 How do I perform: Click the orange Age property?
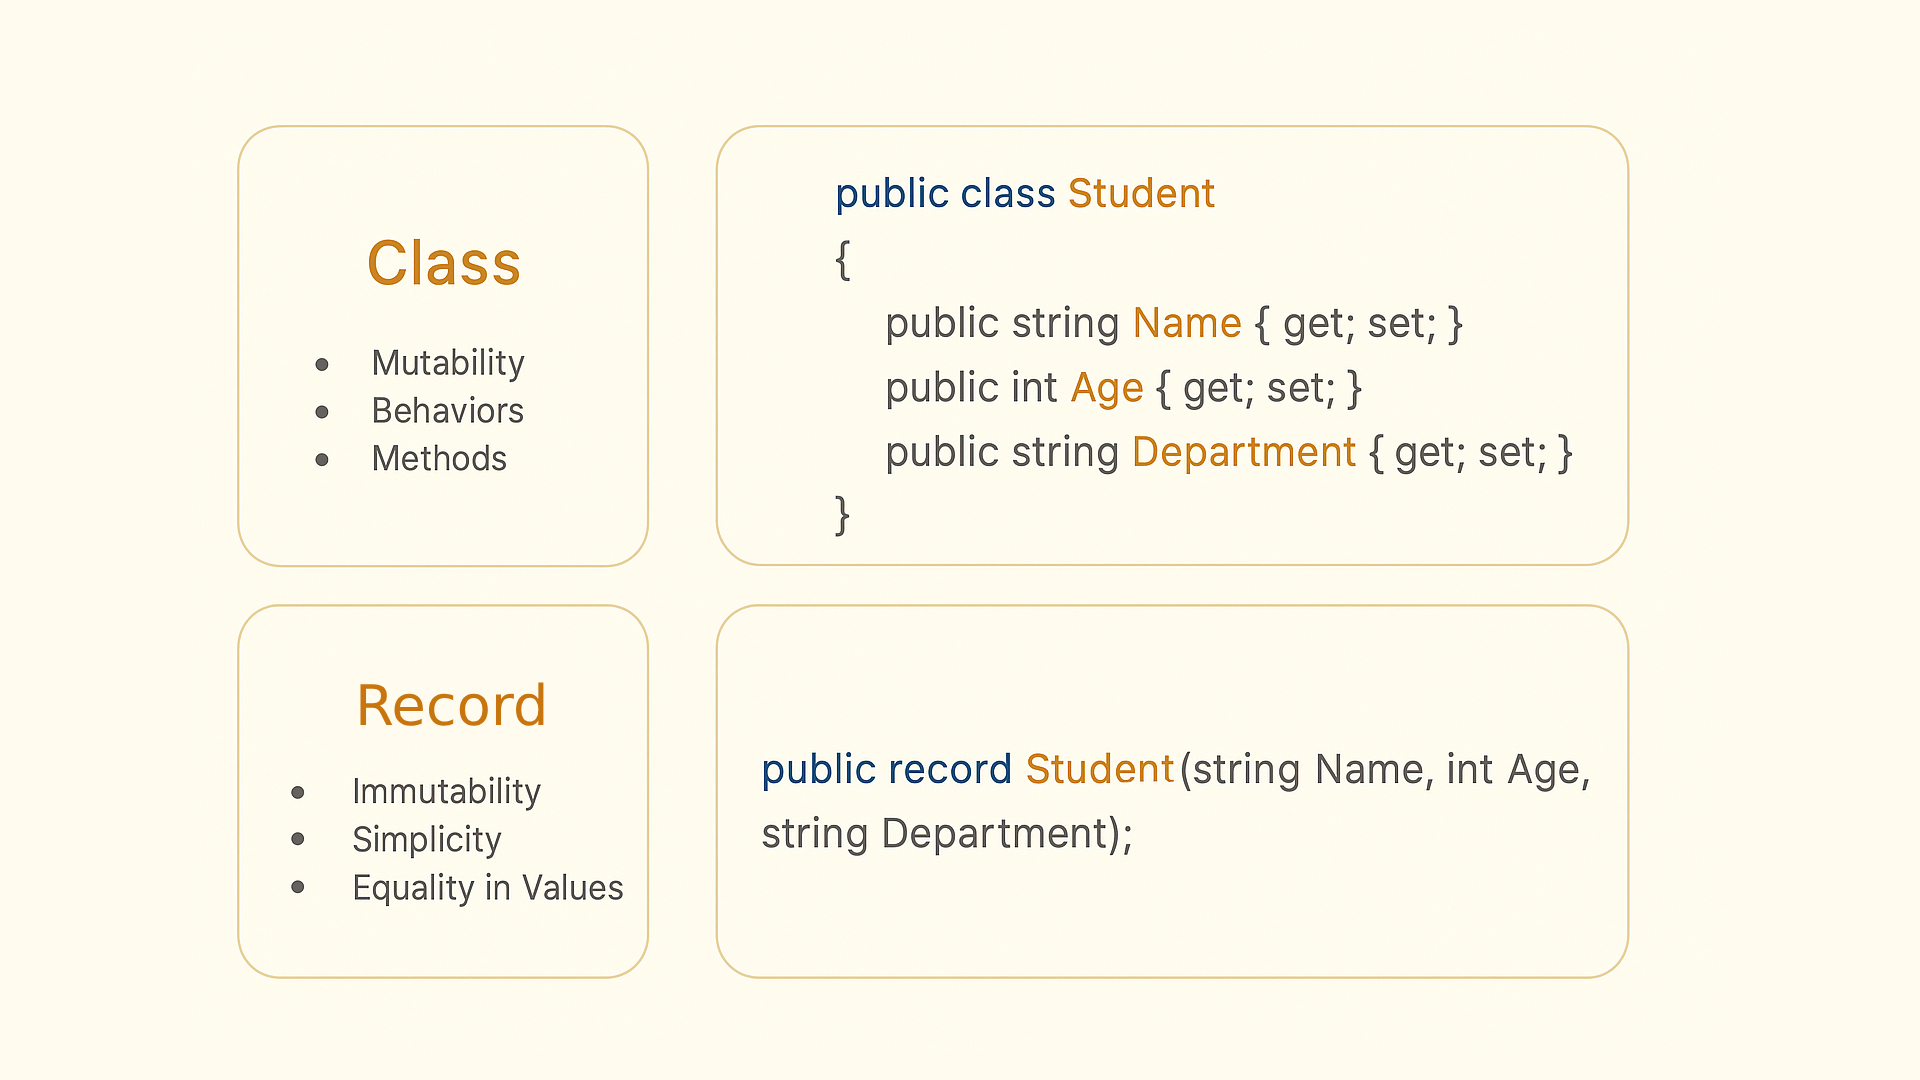[1107, 389]
